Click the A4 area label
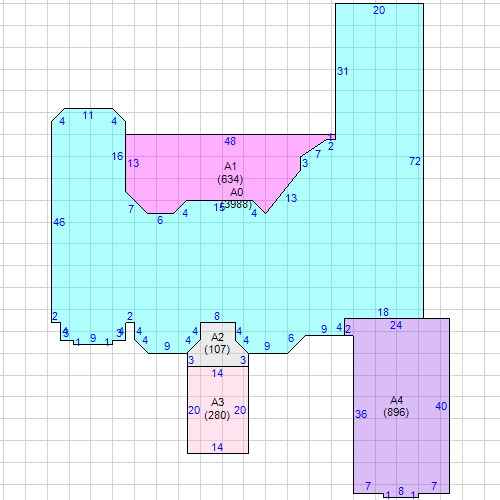The image size is (500, 500). tap(396, 400)
